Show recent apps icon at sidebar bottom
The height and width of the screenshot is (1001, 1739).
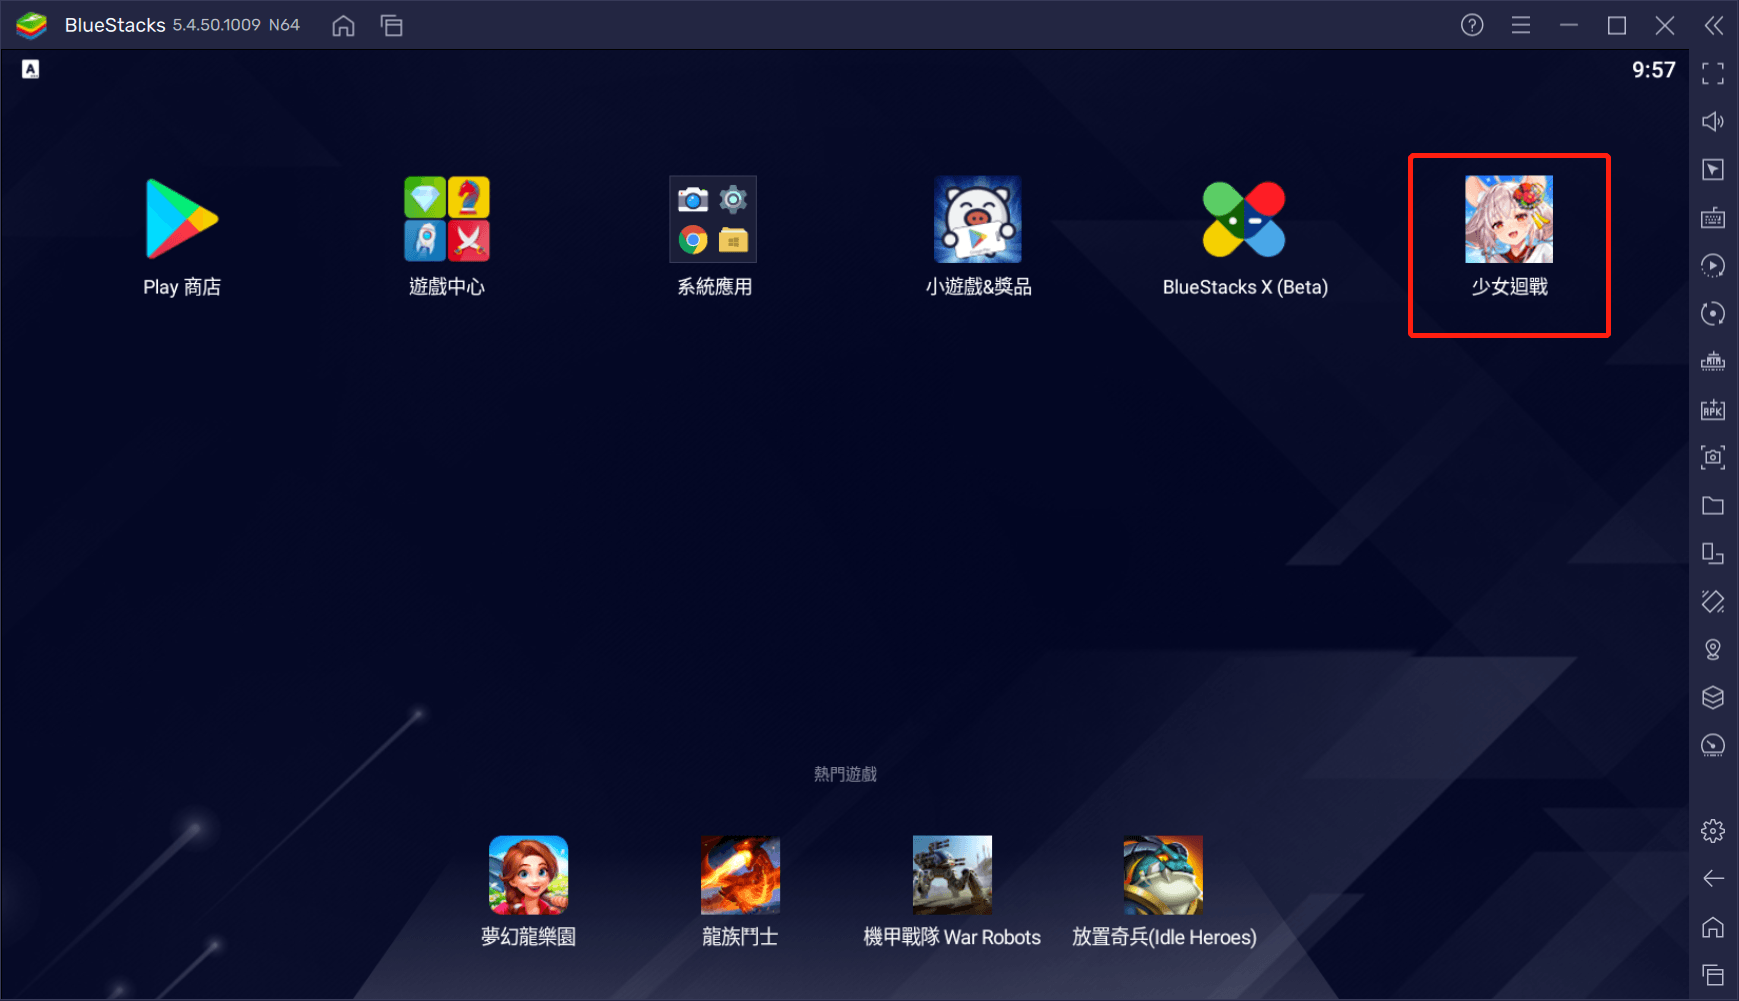(x=1713, y=974)
